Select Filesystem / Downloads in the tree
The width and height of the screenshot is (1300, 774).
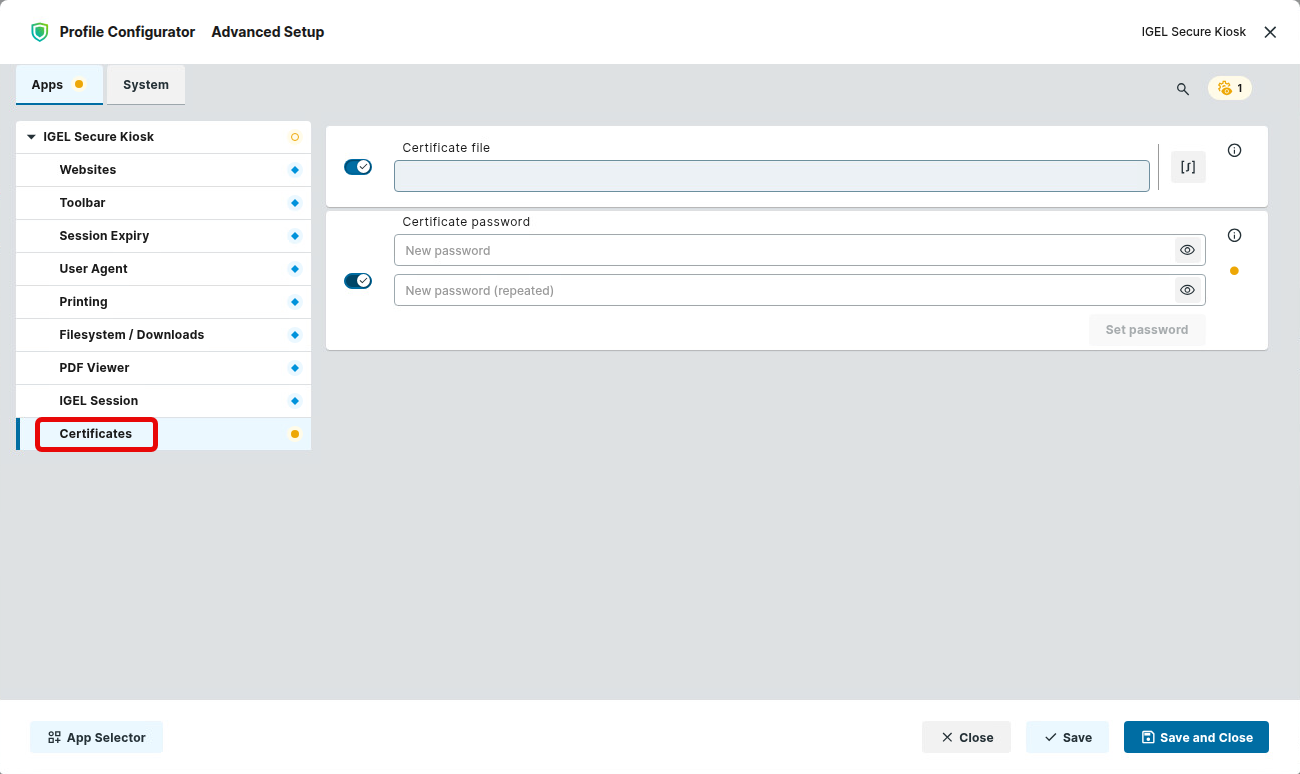coord(131,335)
